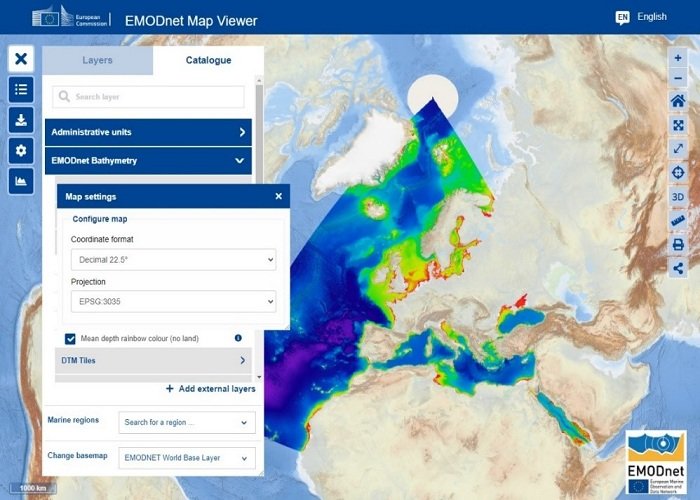Switch to the Layers tab
This screenshot has width=700, height=500.
click(x=97, y=60)
